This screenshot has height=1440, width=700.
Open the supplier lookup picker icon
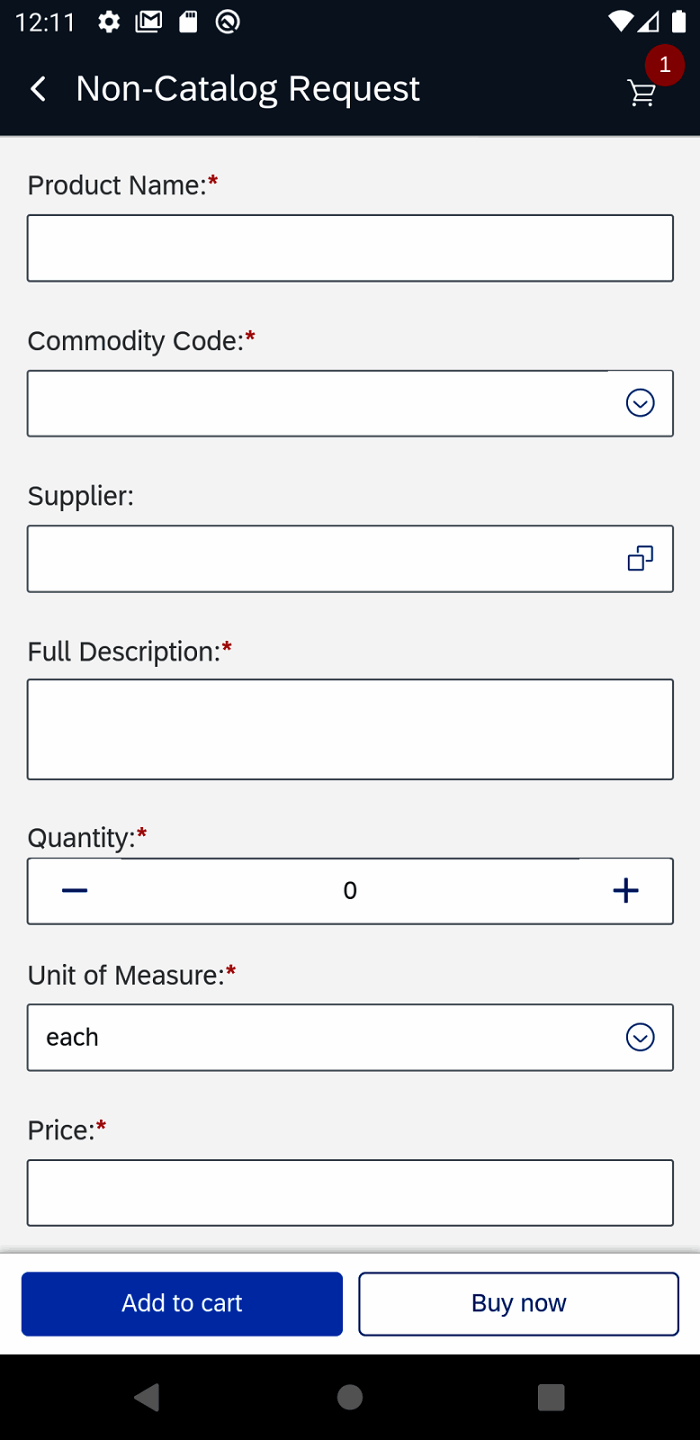[640, 559]
